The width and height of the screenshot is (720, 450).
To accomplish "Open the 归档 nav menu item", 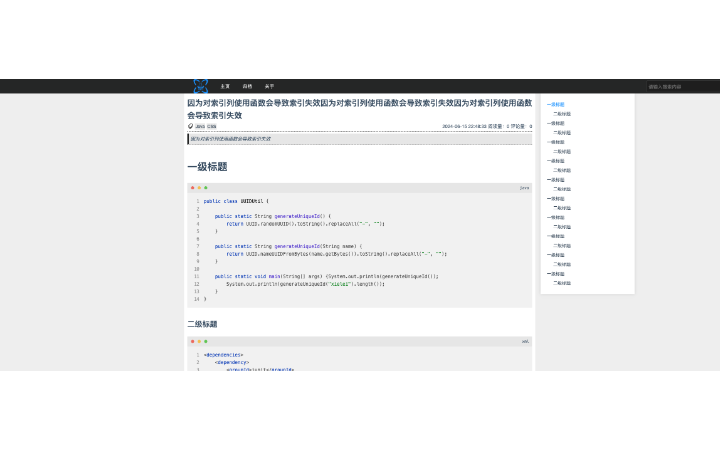I will (x=247, y=86).
